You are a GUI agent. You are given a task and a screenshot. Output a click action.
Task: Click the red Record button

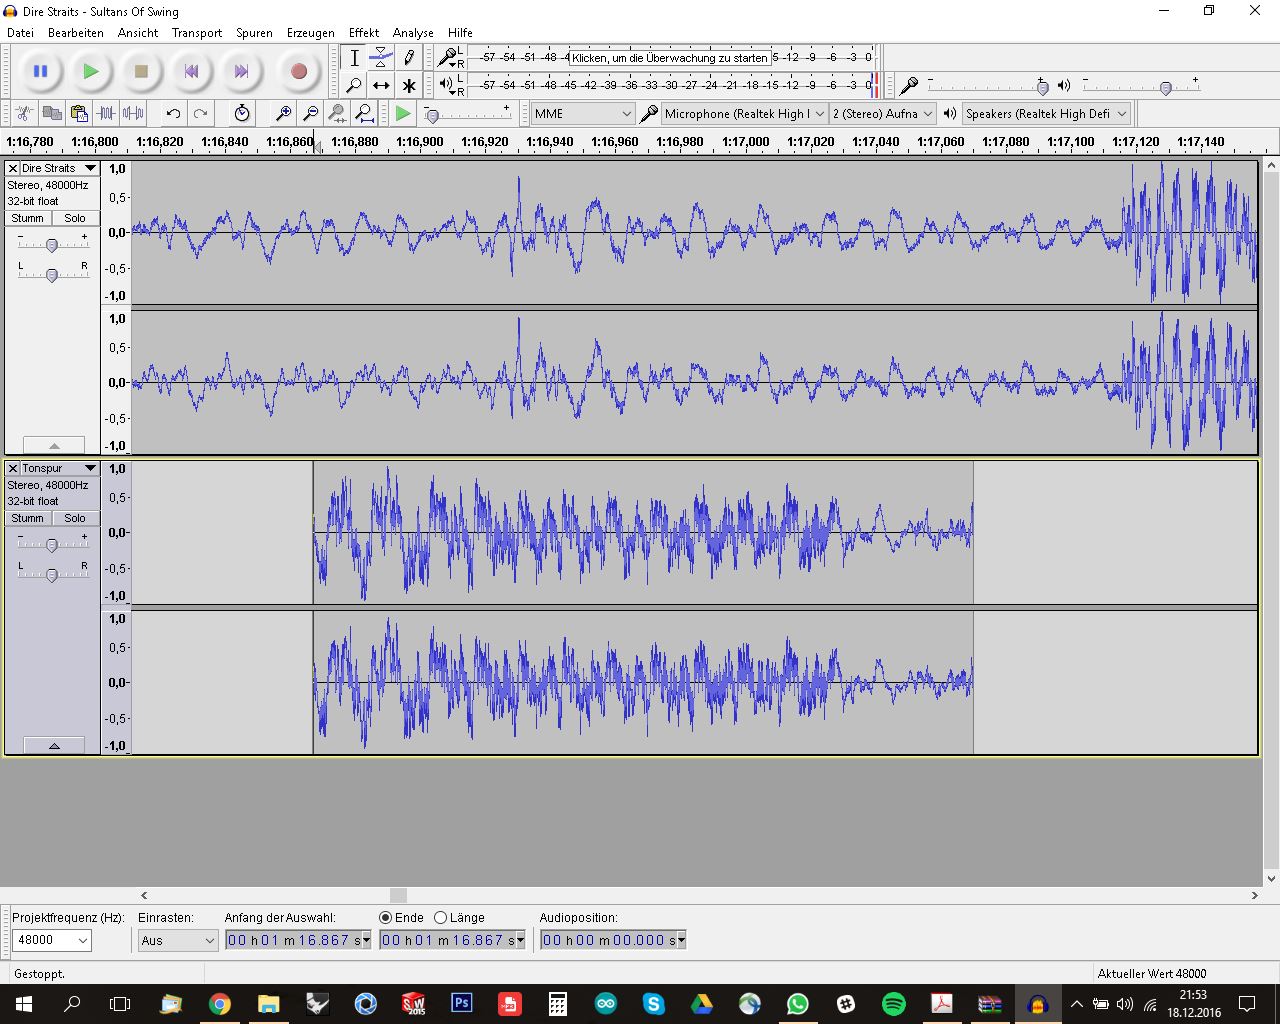[298, 71]
